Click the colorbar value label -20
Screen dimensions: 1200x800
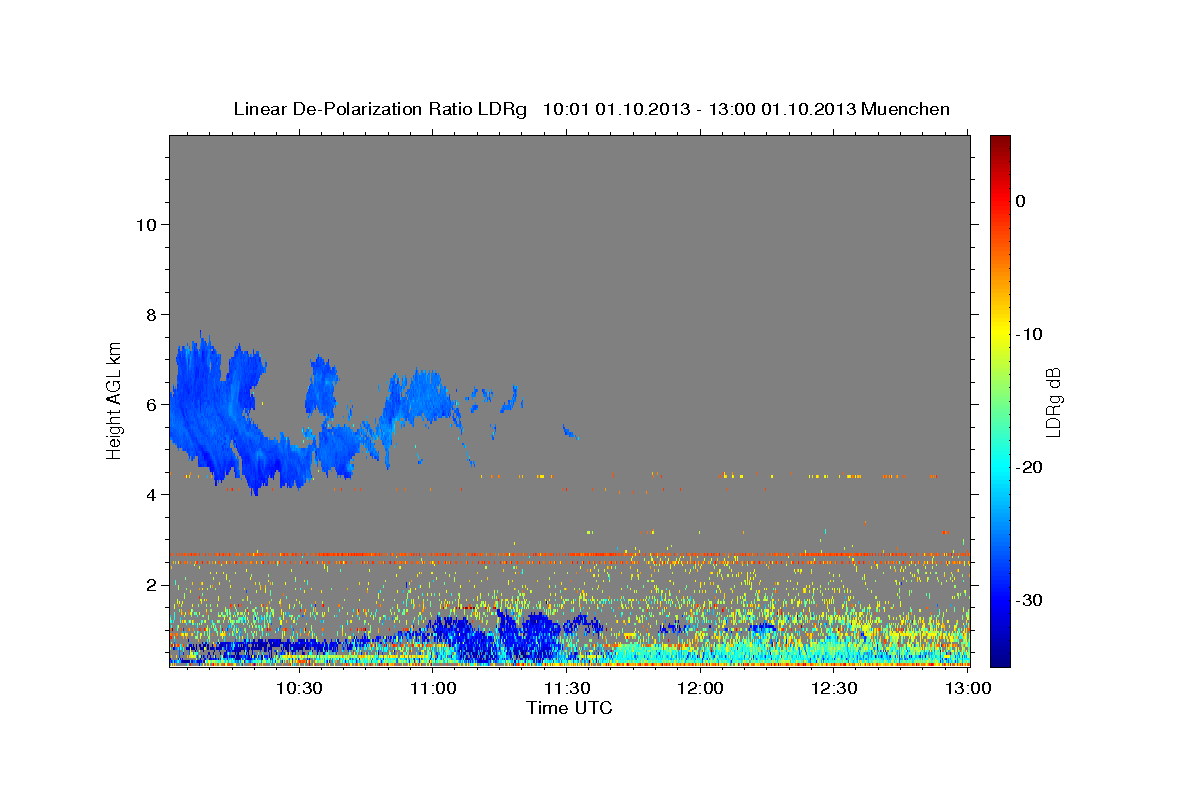[1029, 467]
